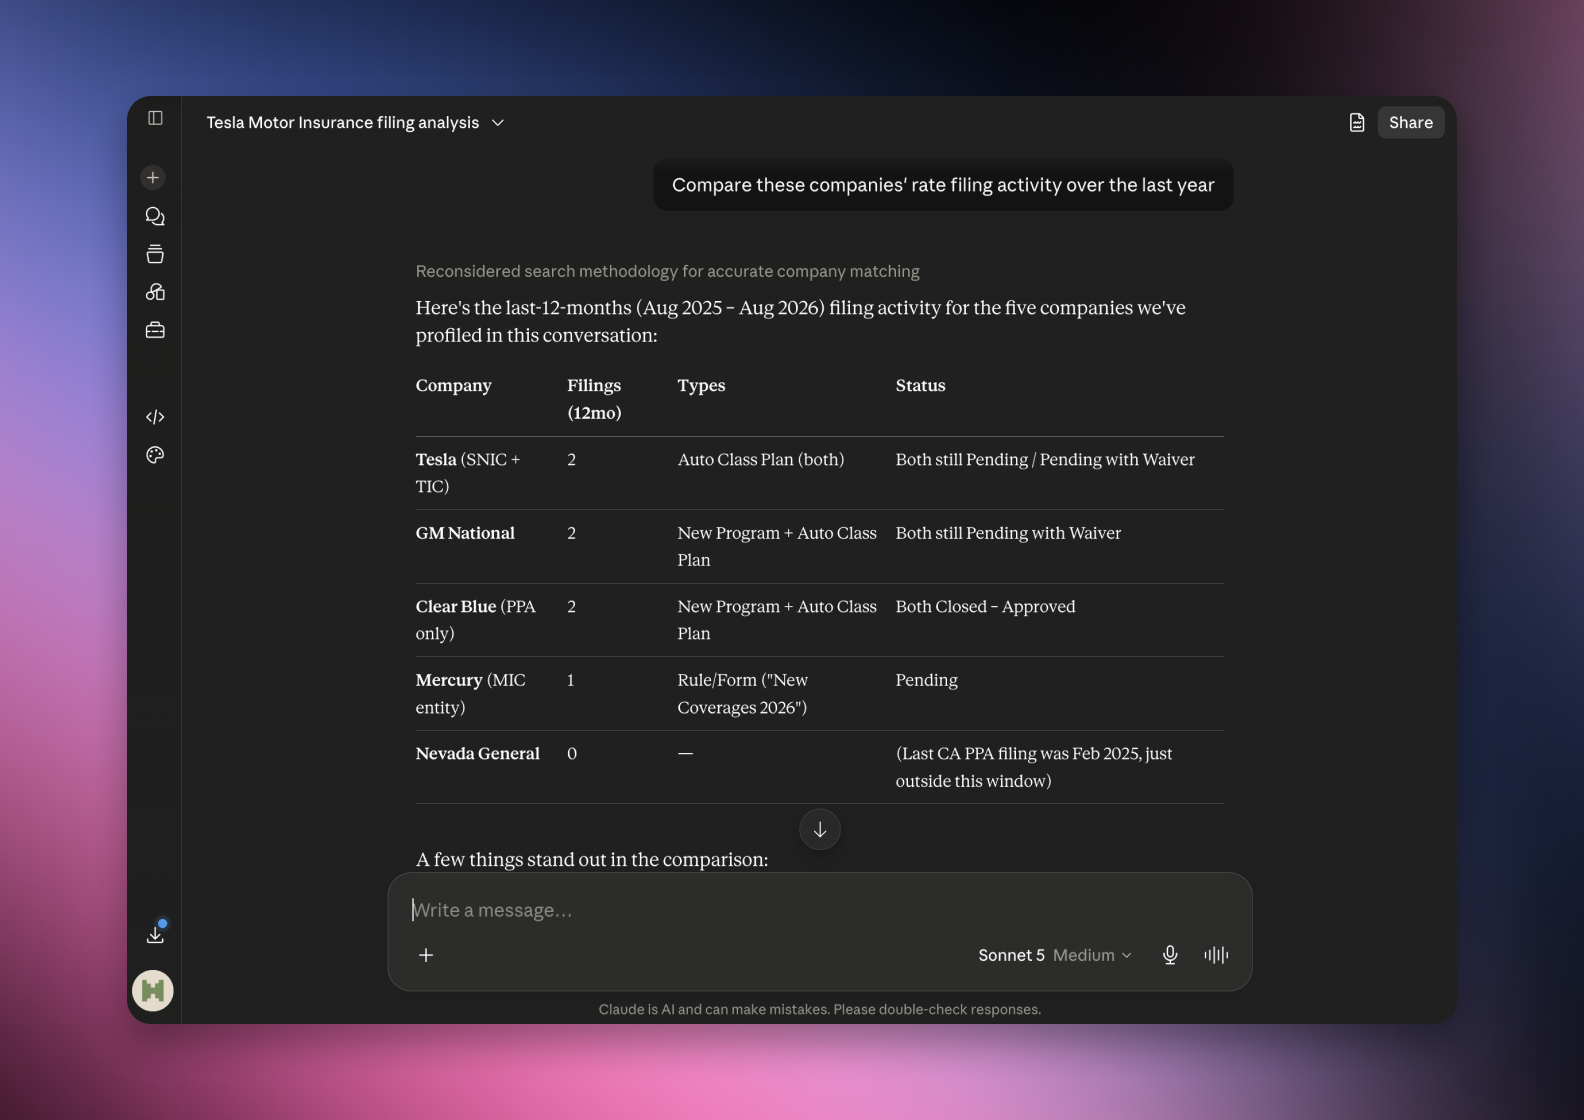The height and width of the screenshot is (1120, 1584).
Task: Click "Both Closed – Approved" status cell
Action: 985,606
